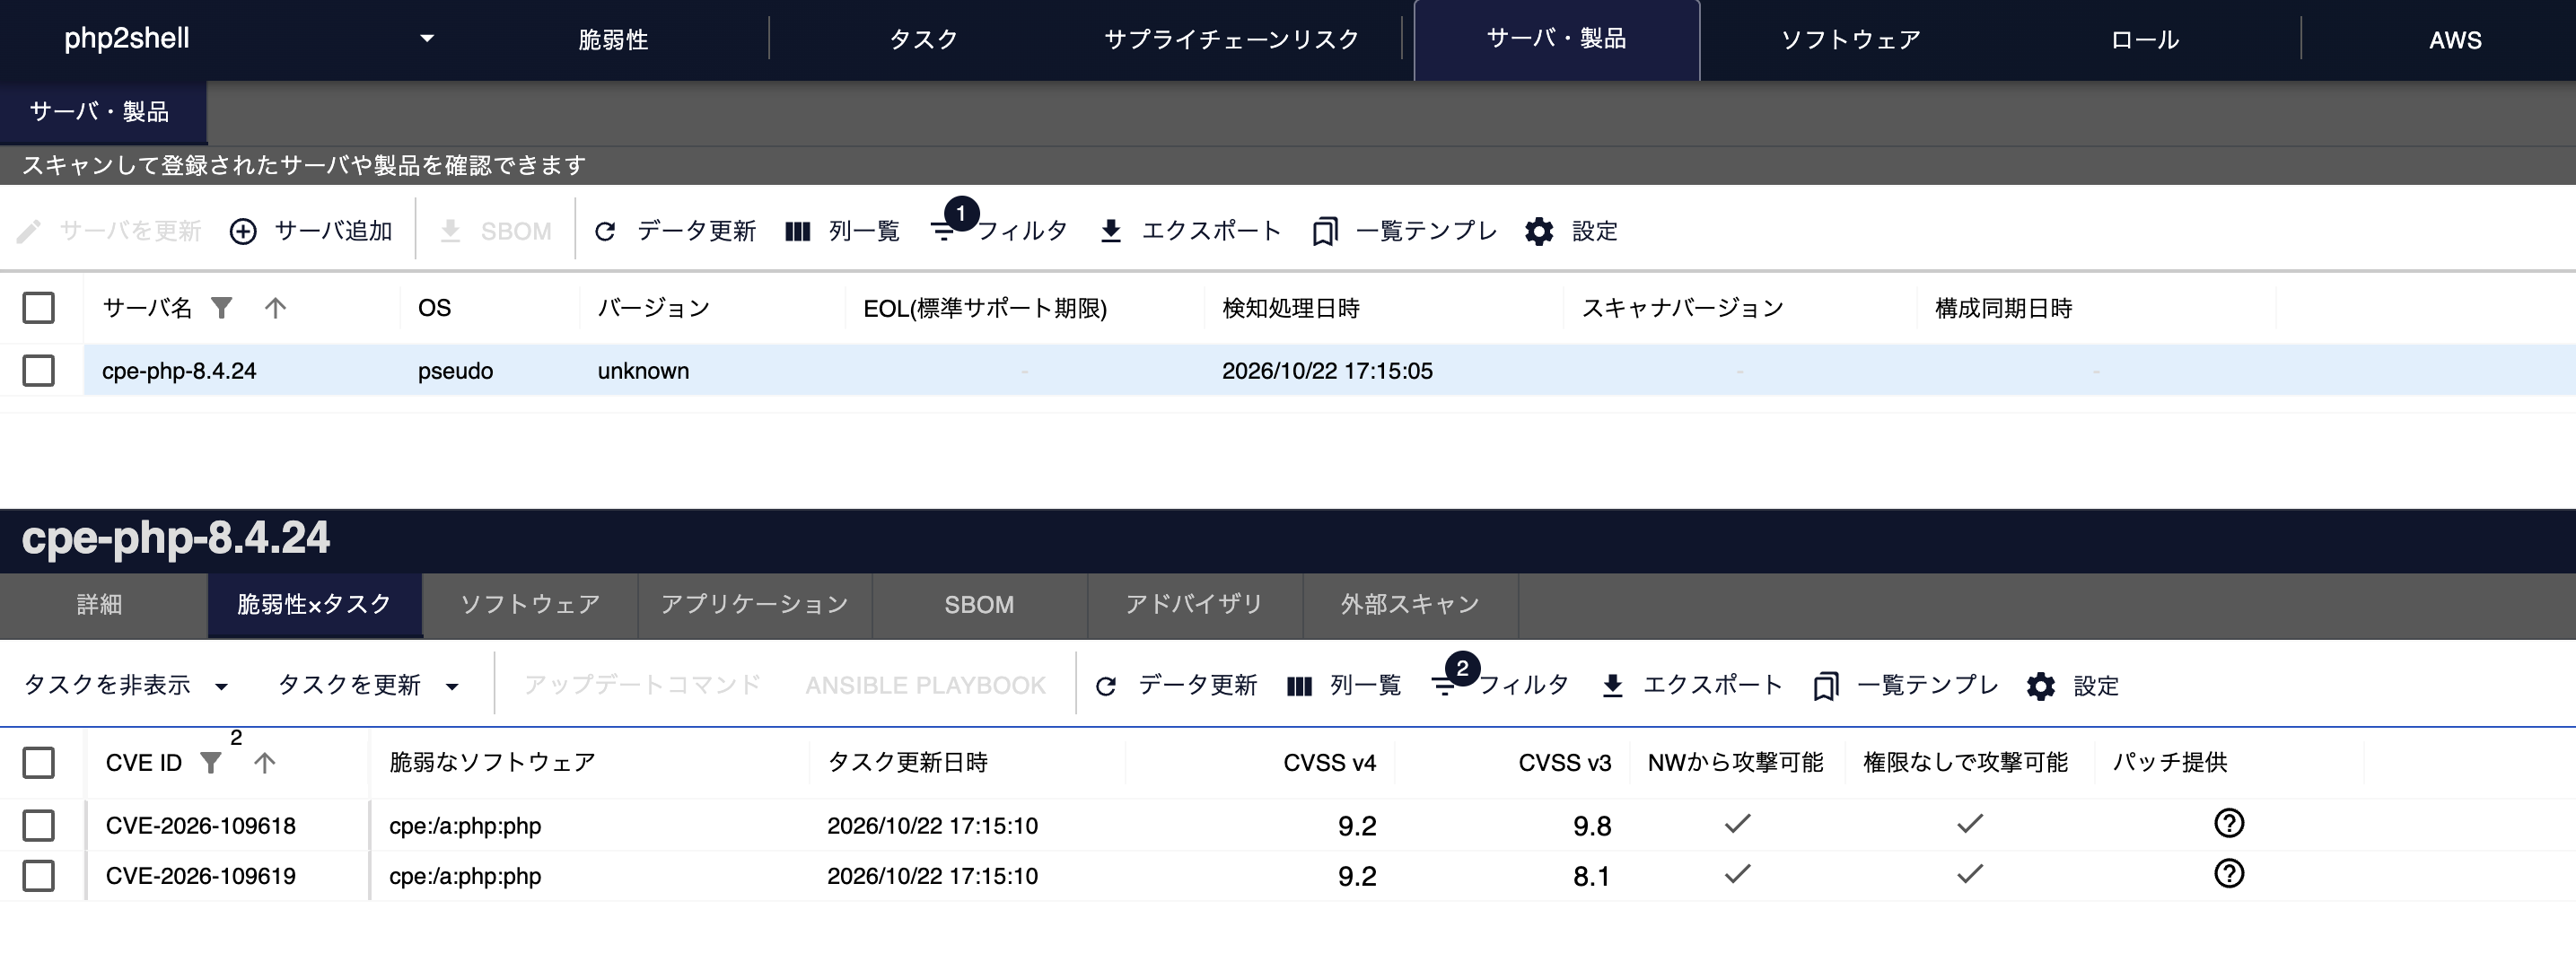Toggle select-all checkbox in server table header

coord(38,308)
